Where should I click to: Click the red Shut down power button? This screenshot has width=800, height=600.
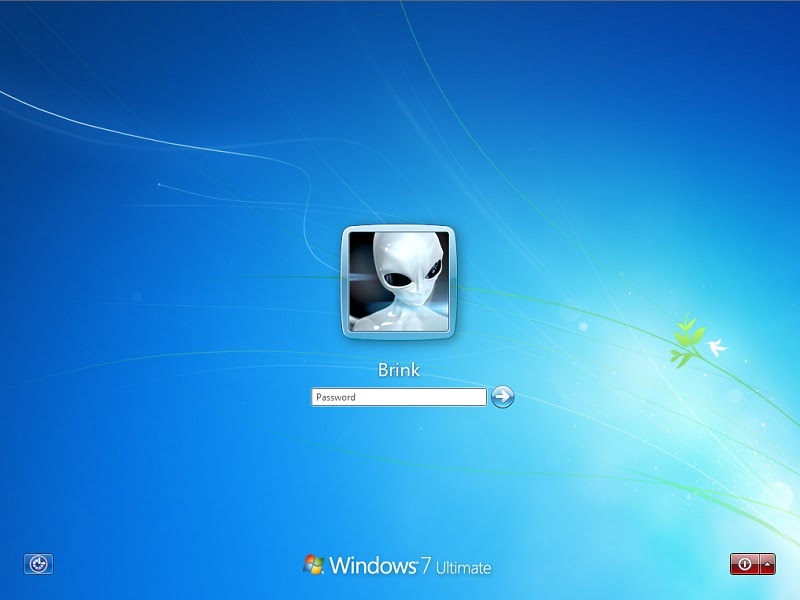[x=745, y=564]
